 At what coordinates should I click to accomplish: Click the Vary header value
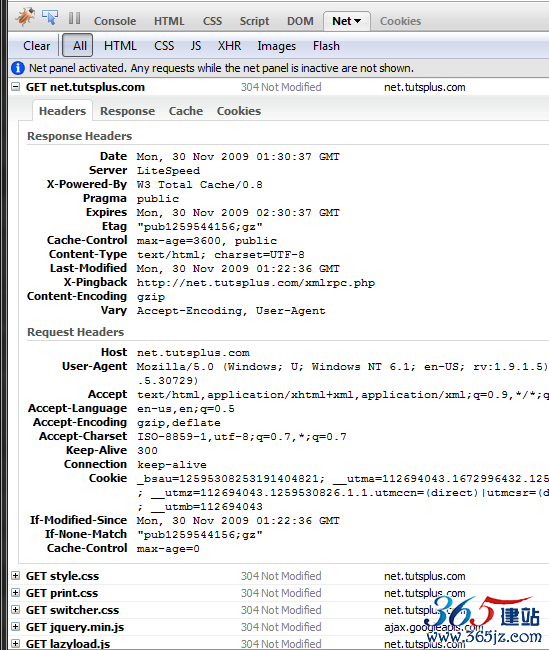(231, 311)
